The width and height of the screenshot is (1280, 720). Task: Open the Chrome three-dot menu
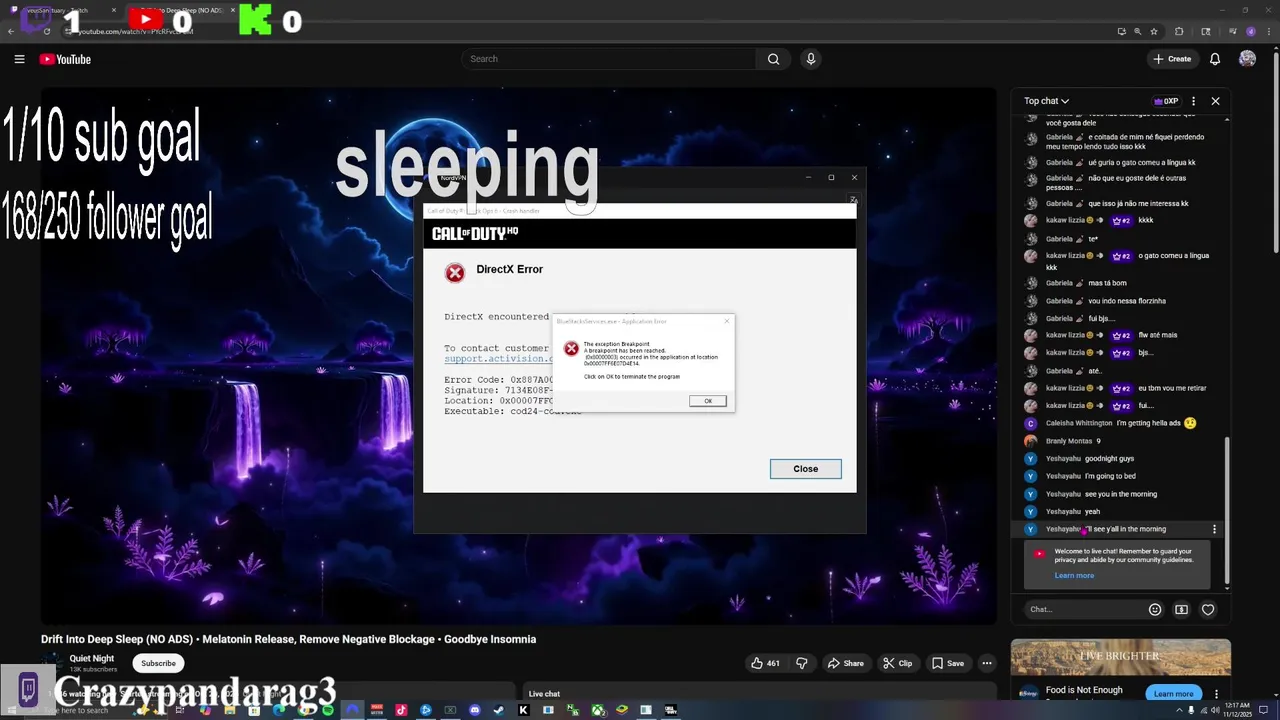[1269, 31]
